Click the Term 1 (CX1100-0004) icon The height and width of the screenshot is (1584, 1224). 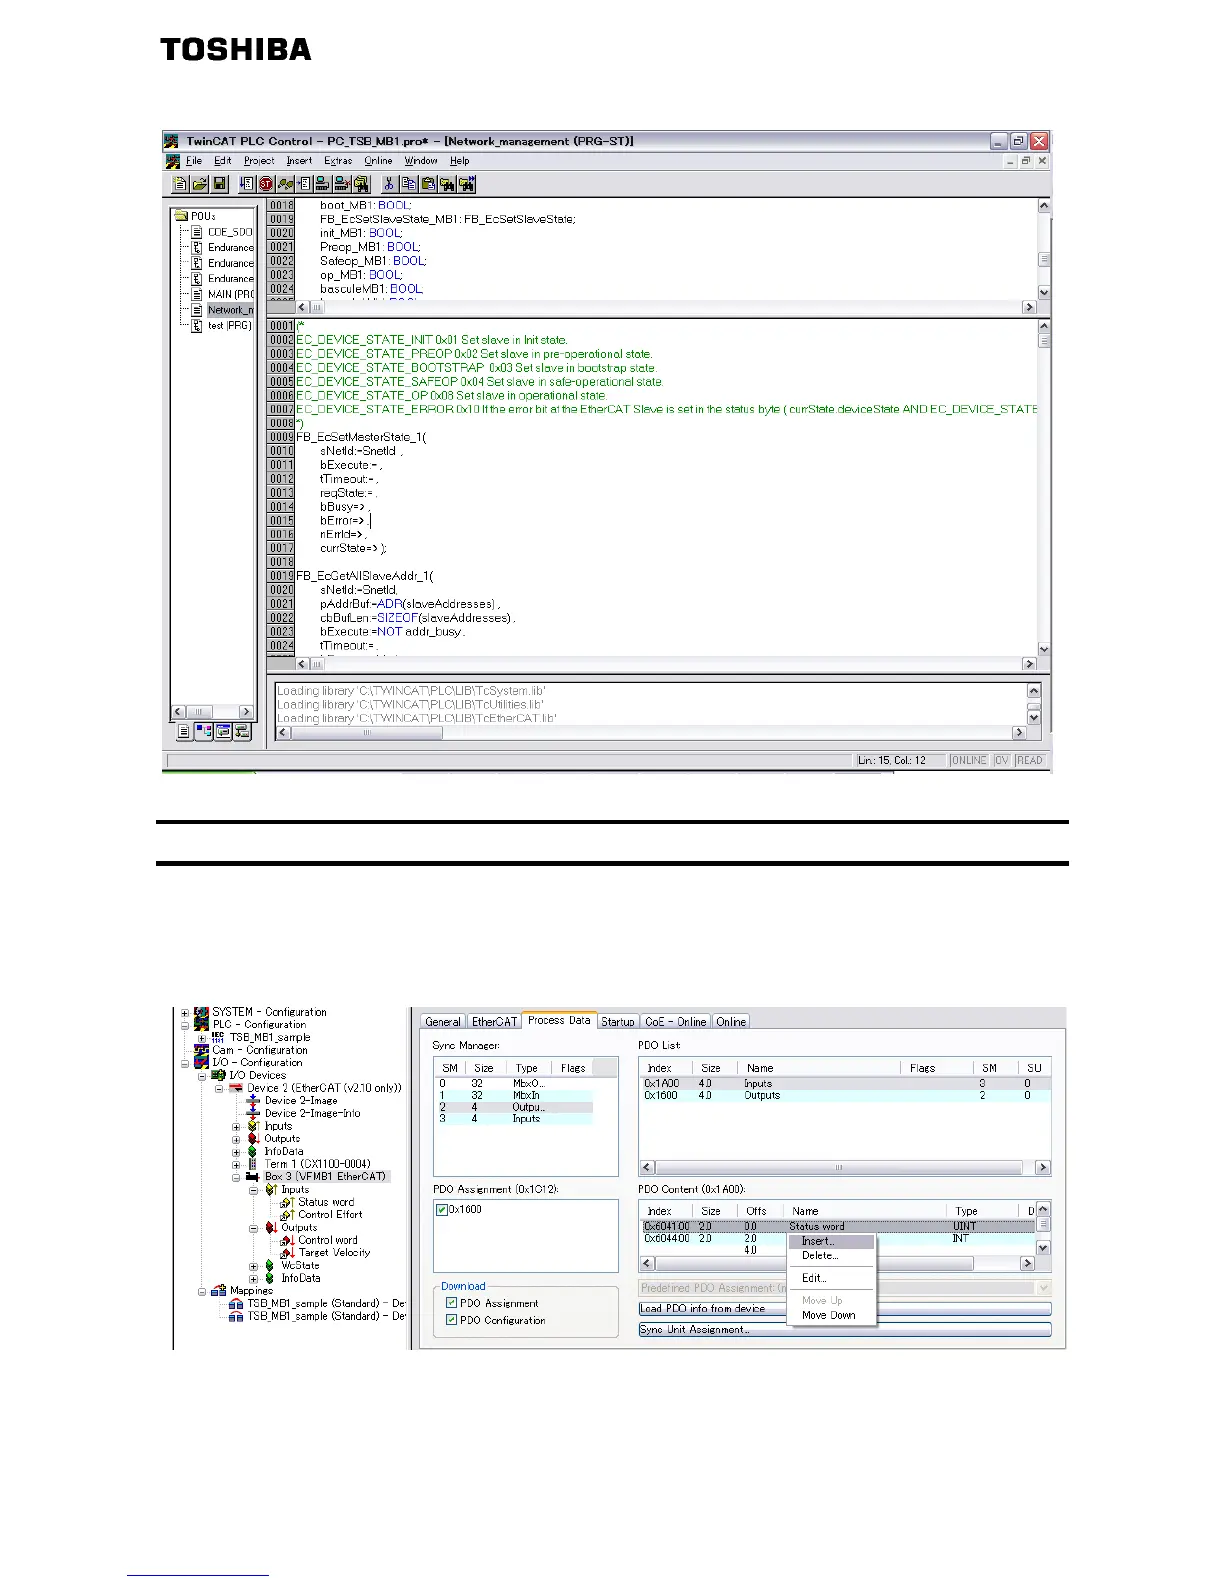pyautogui.click(x=254, y=1164)
